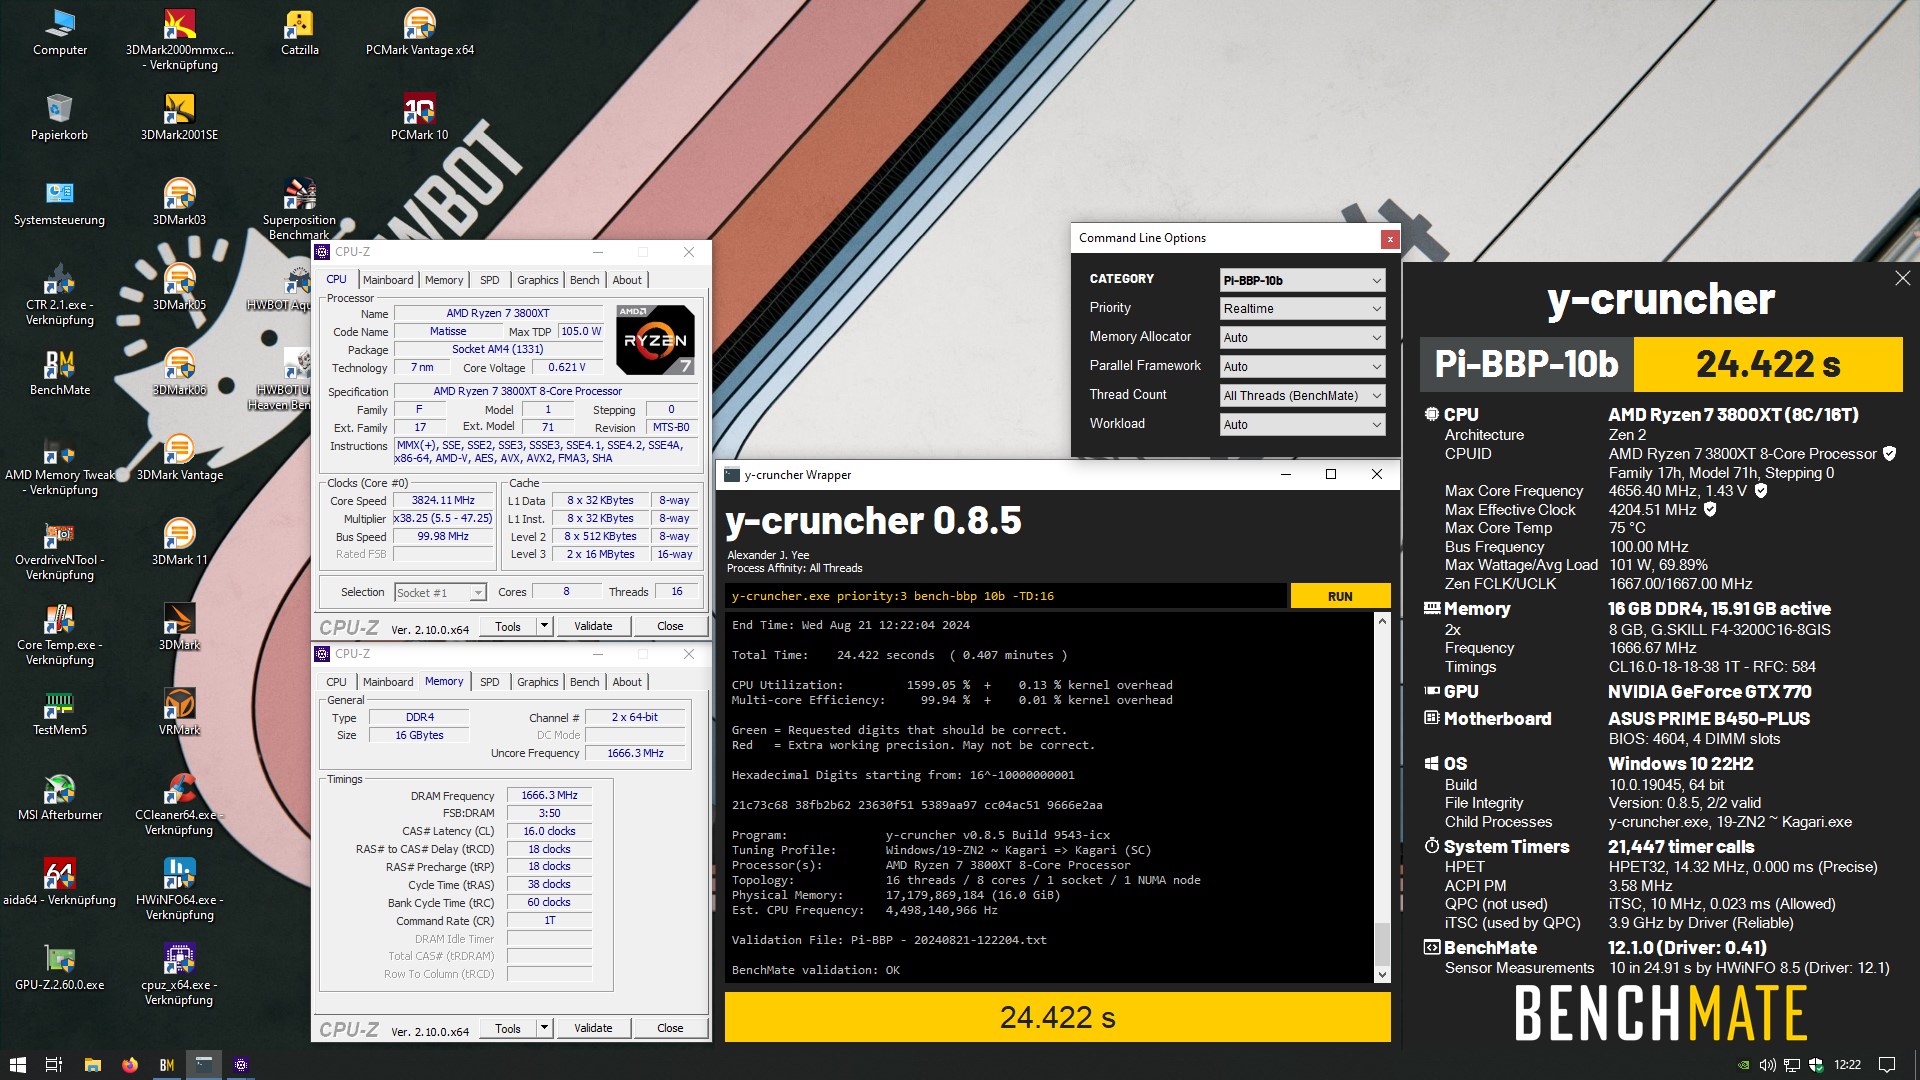The image size is (1920, 1080).
Task: Open HWiNFO64.exe shortcut icon
Action: 179,891
